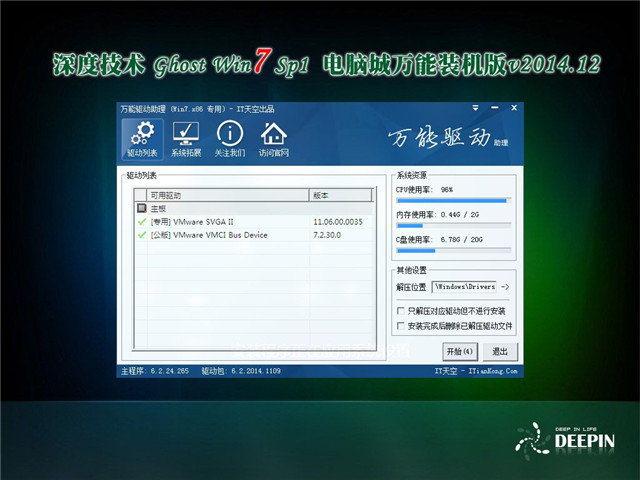Click the \Windows\Drivers path field
640x480 pixels.
coord(464,287)
